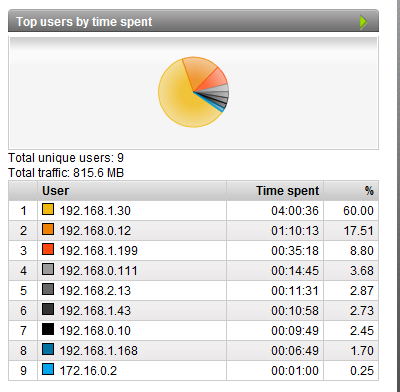Click the dark gray swatch for 192.168.1.43

[48, 309]
